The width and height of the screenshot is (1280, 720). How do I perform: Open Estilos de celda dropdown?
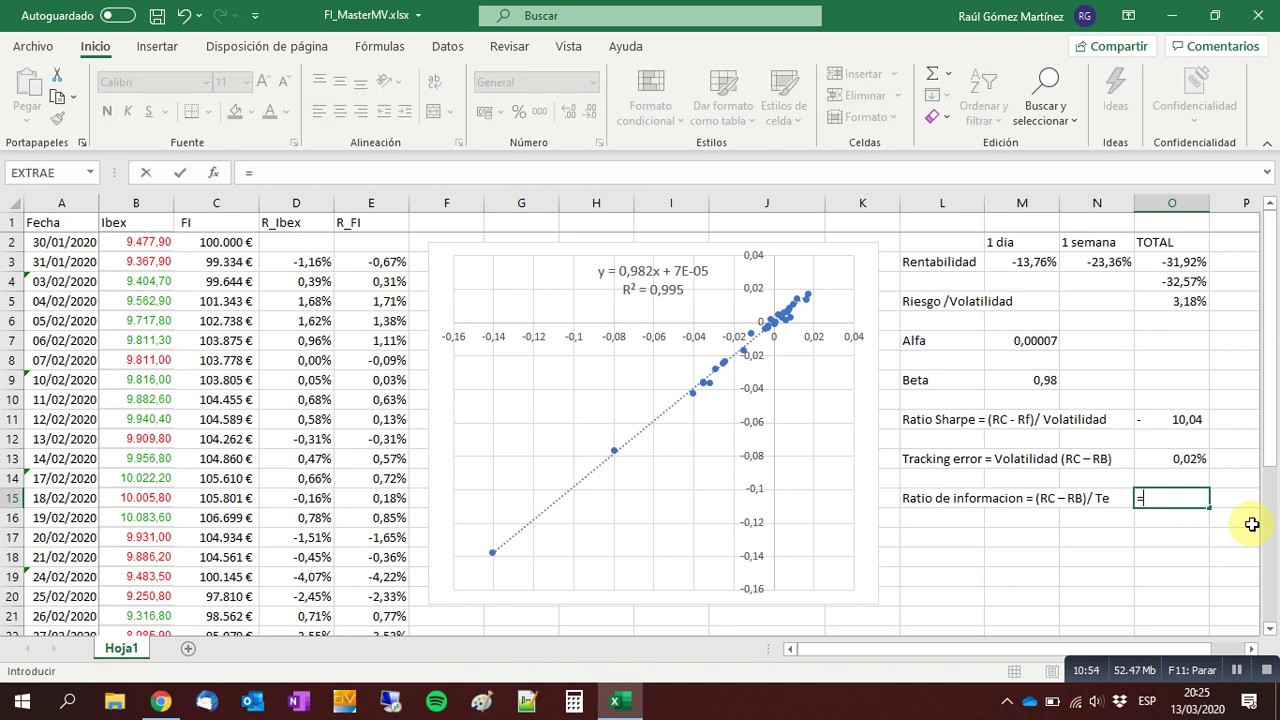[x=784, y=97]
